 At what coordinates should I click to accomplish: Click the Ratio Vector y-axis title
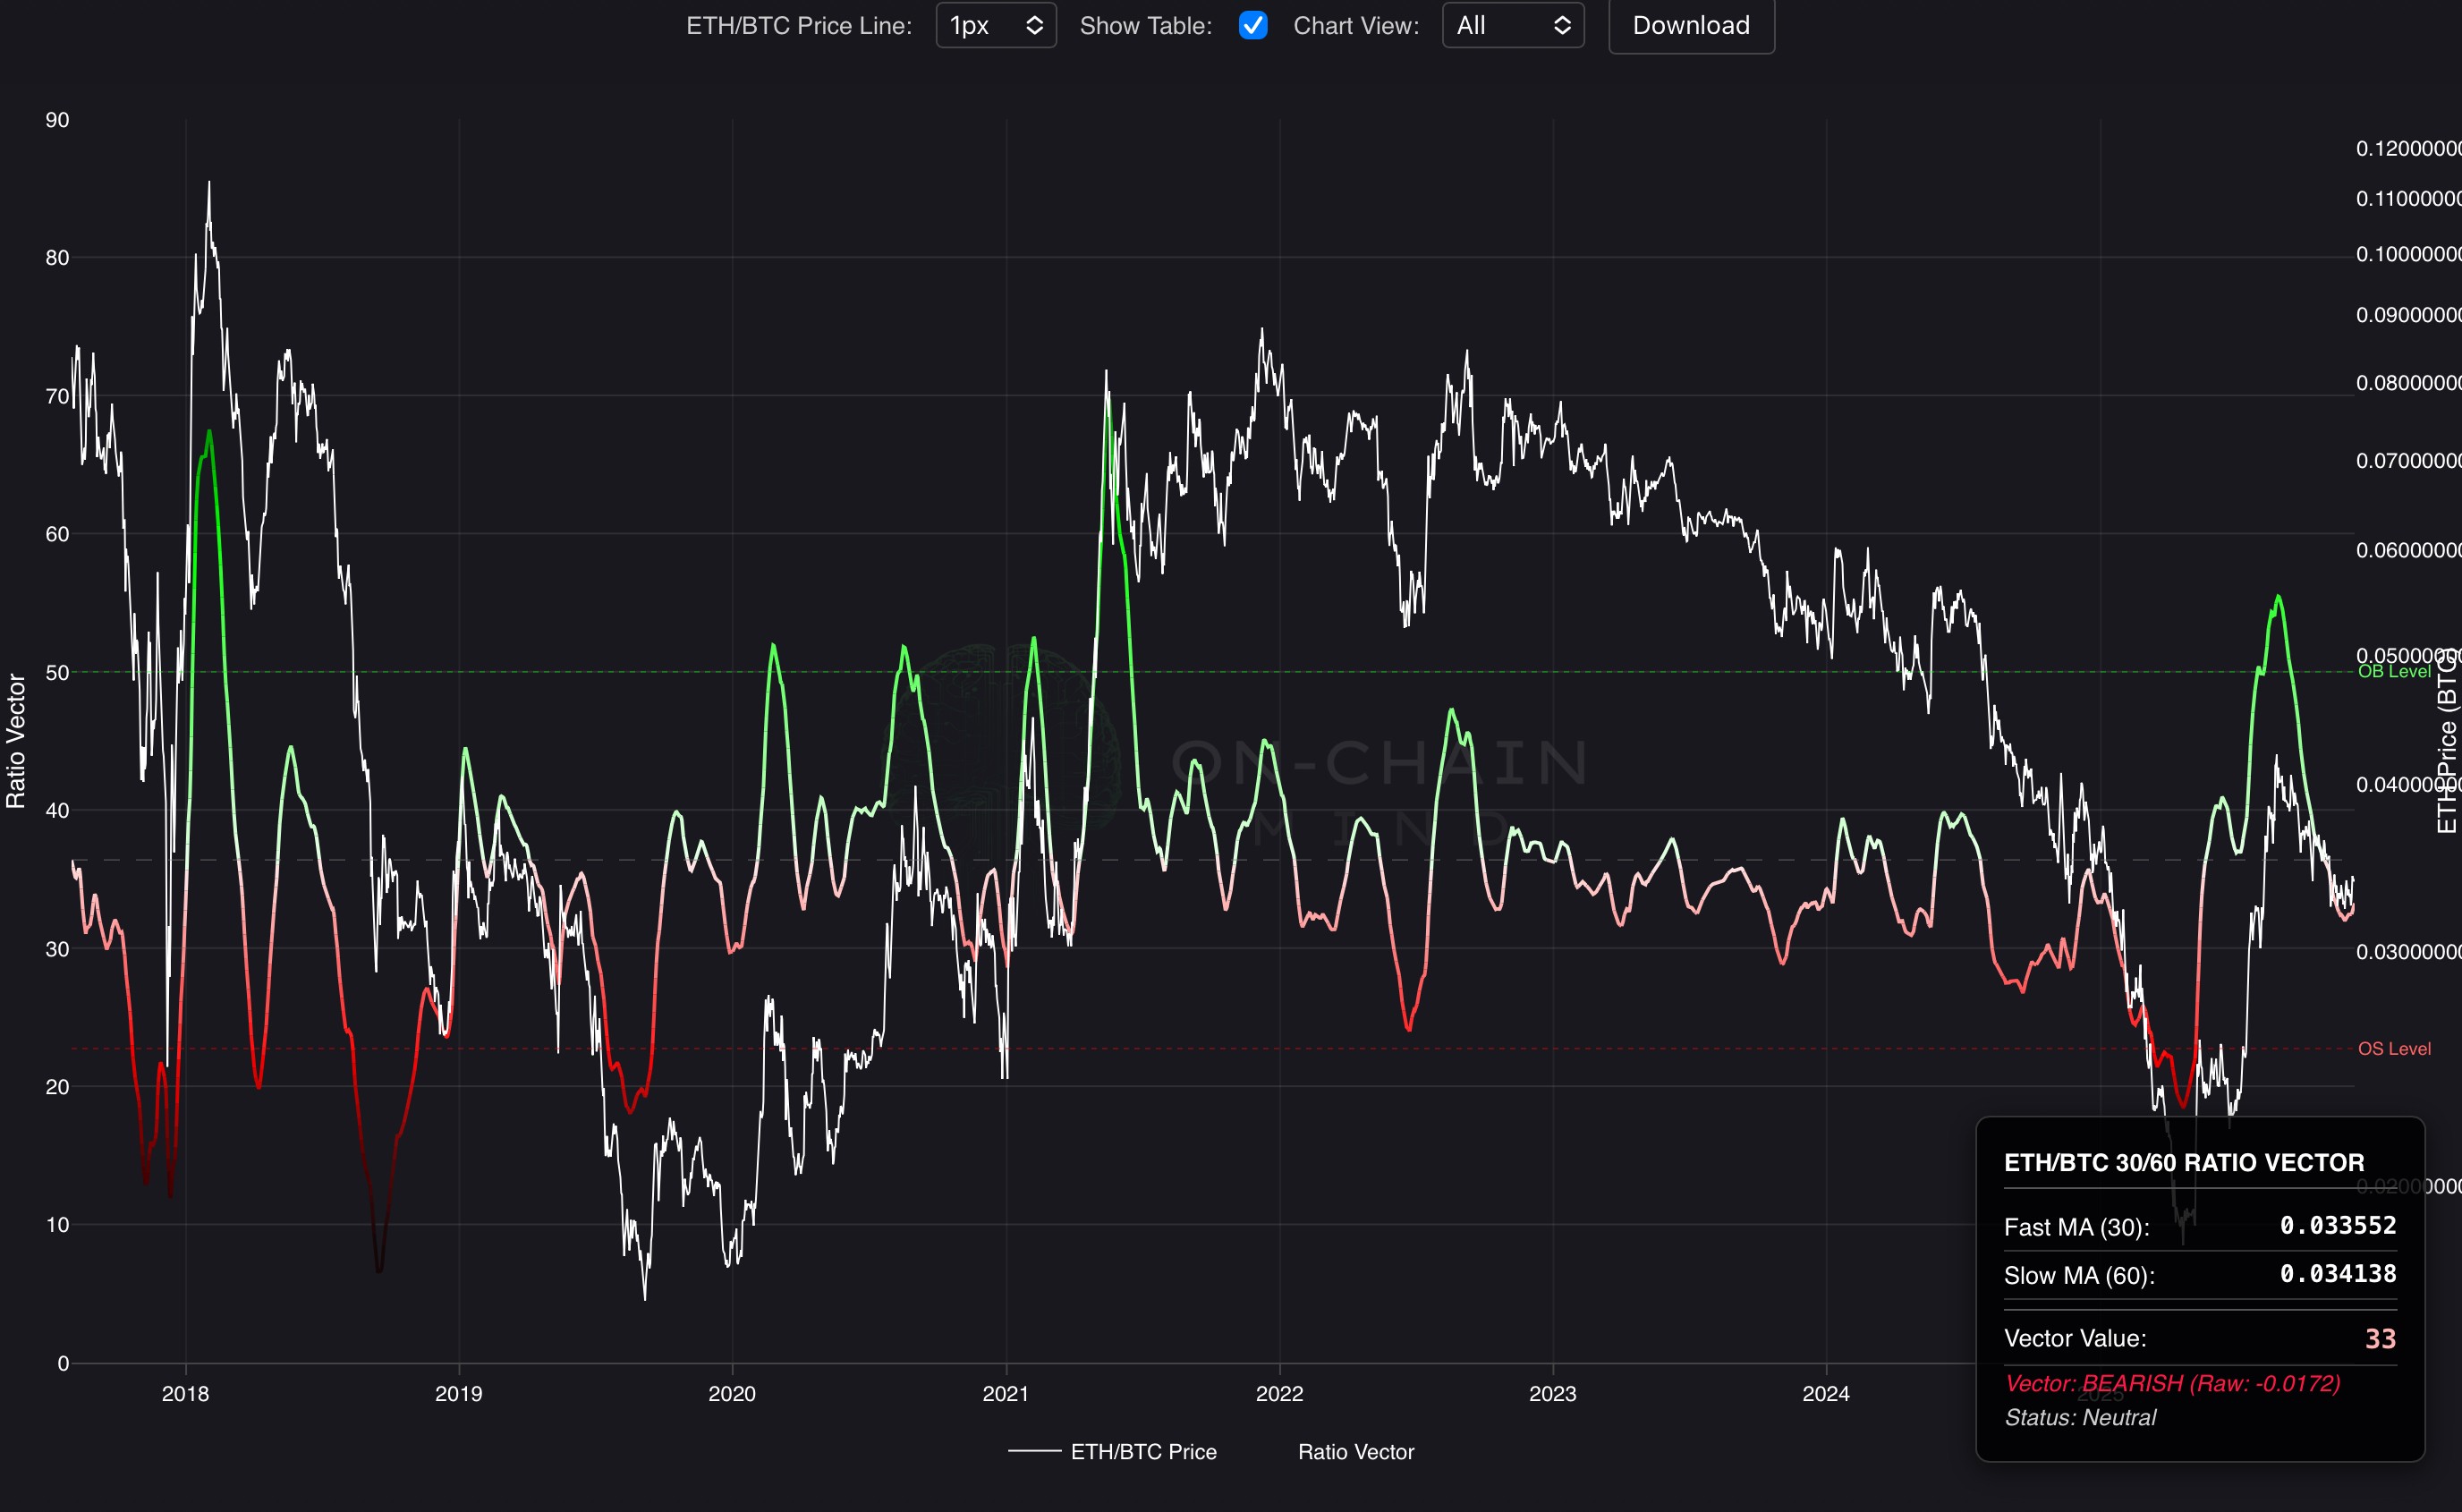click(16, 740)
